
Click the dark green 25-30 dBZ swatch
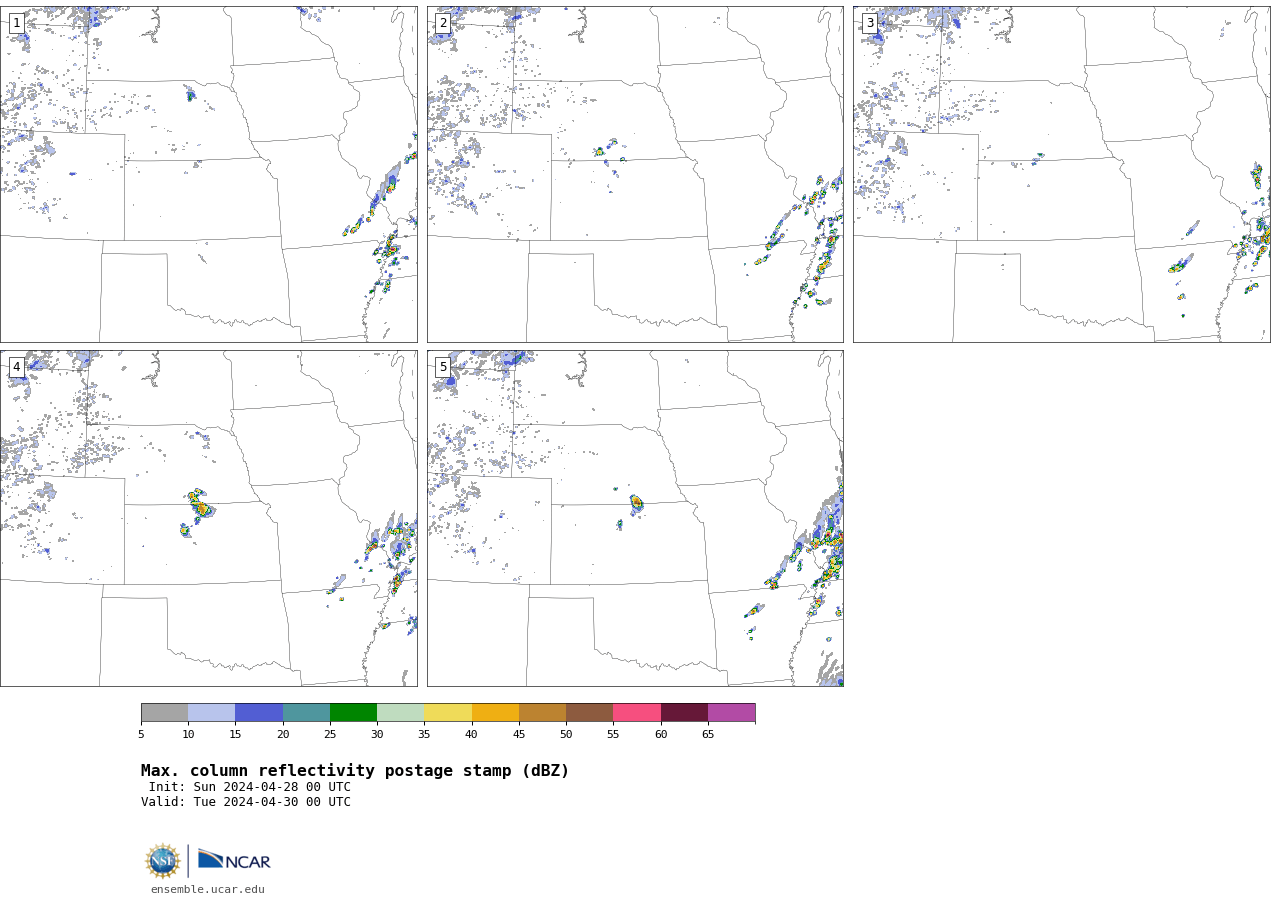click(x=353, y=712)
